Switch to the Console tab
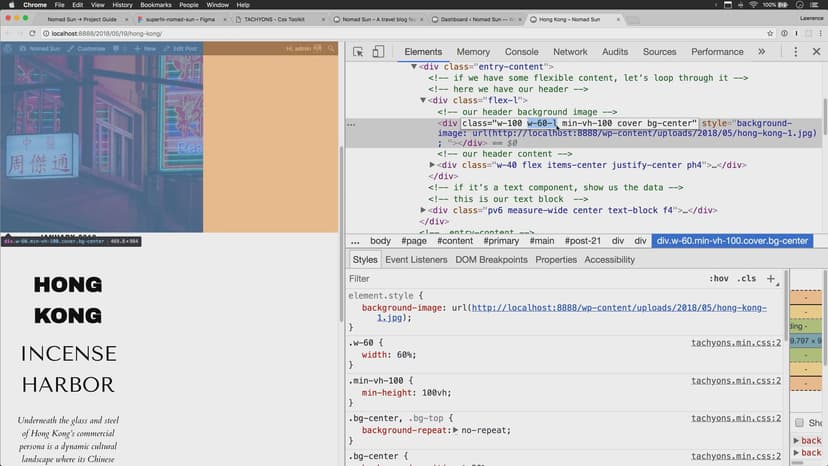The height and width of the screenshot is (466, 828). (x=521, y=52)
